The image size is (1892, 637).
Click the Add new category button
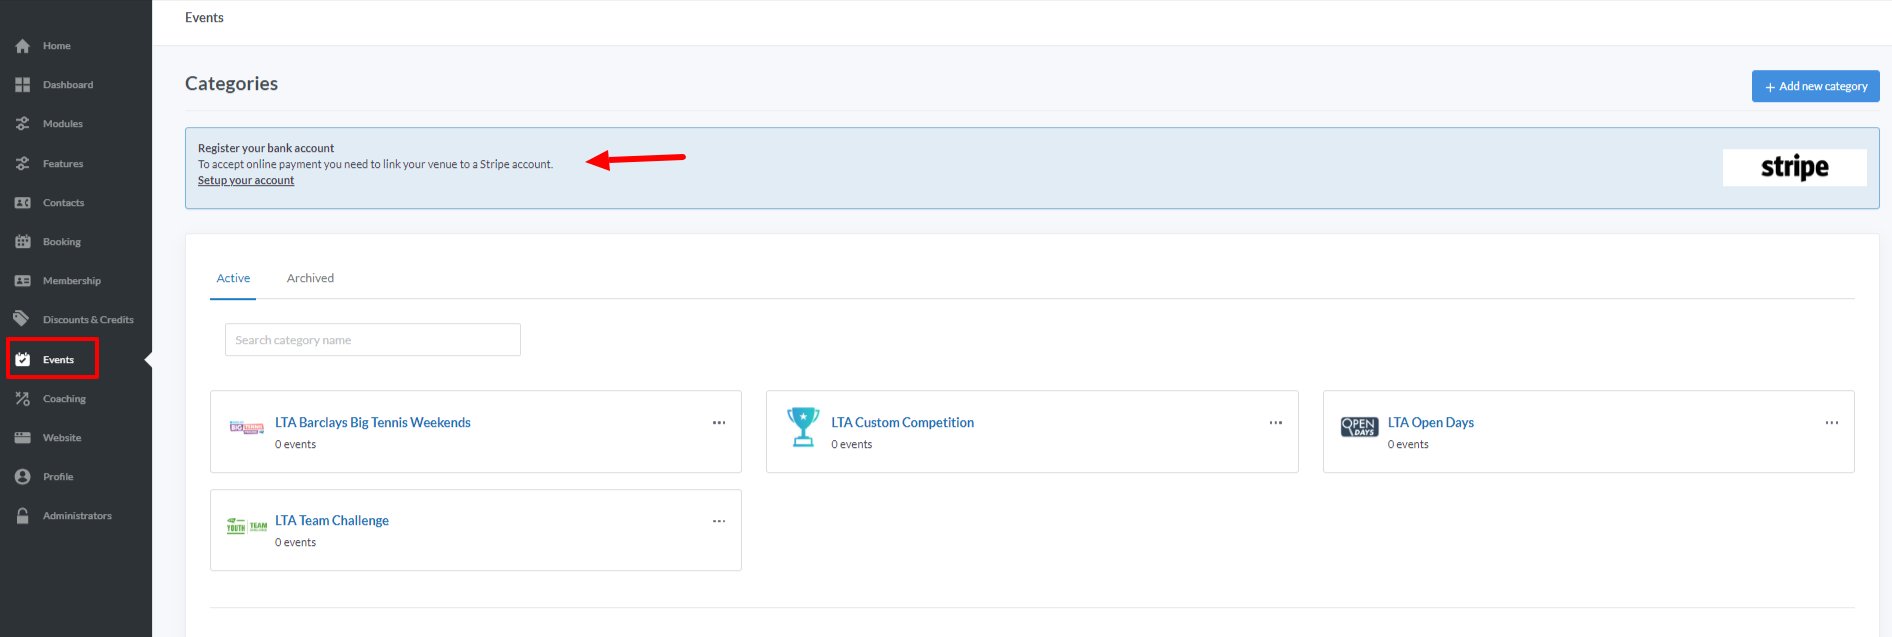point(1815,86)
